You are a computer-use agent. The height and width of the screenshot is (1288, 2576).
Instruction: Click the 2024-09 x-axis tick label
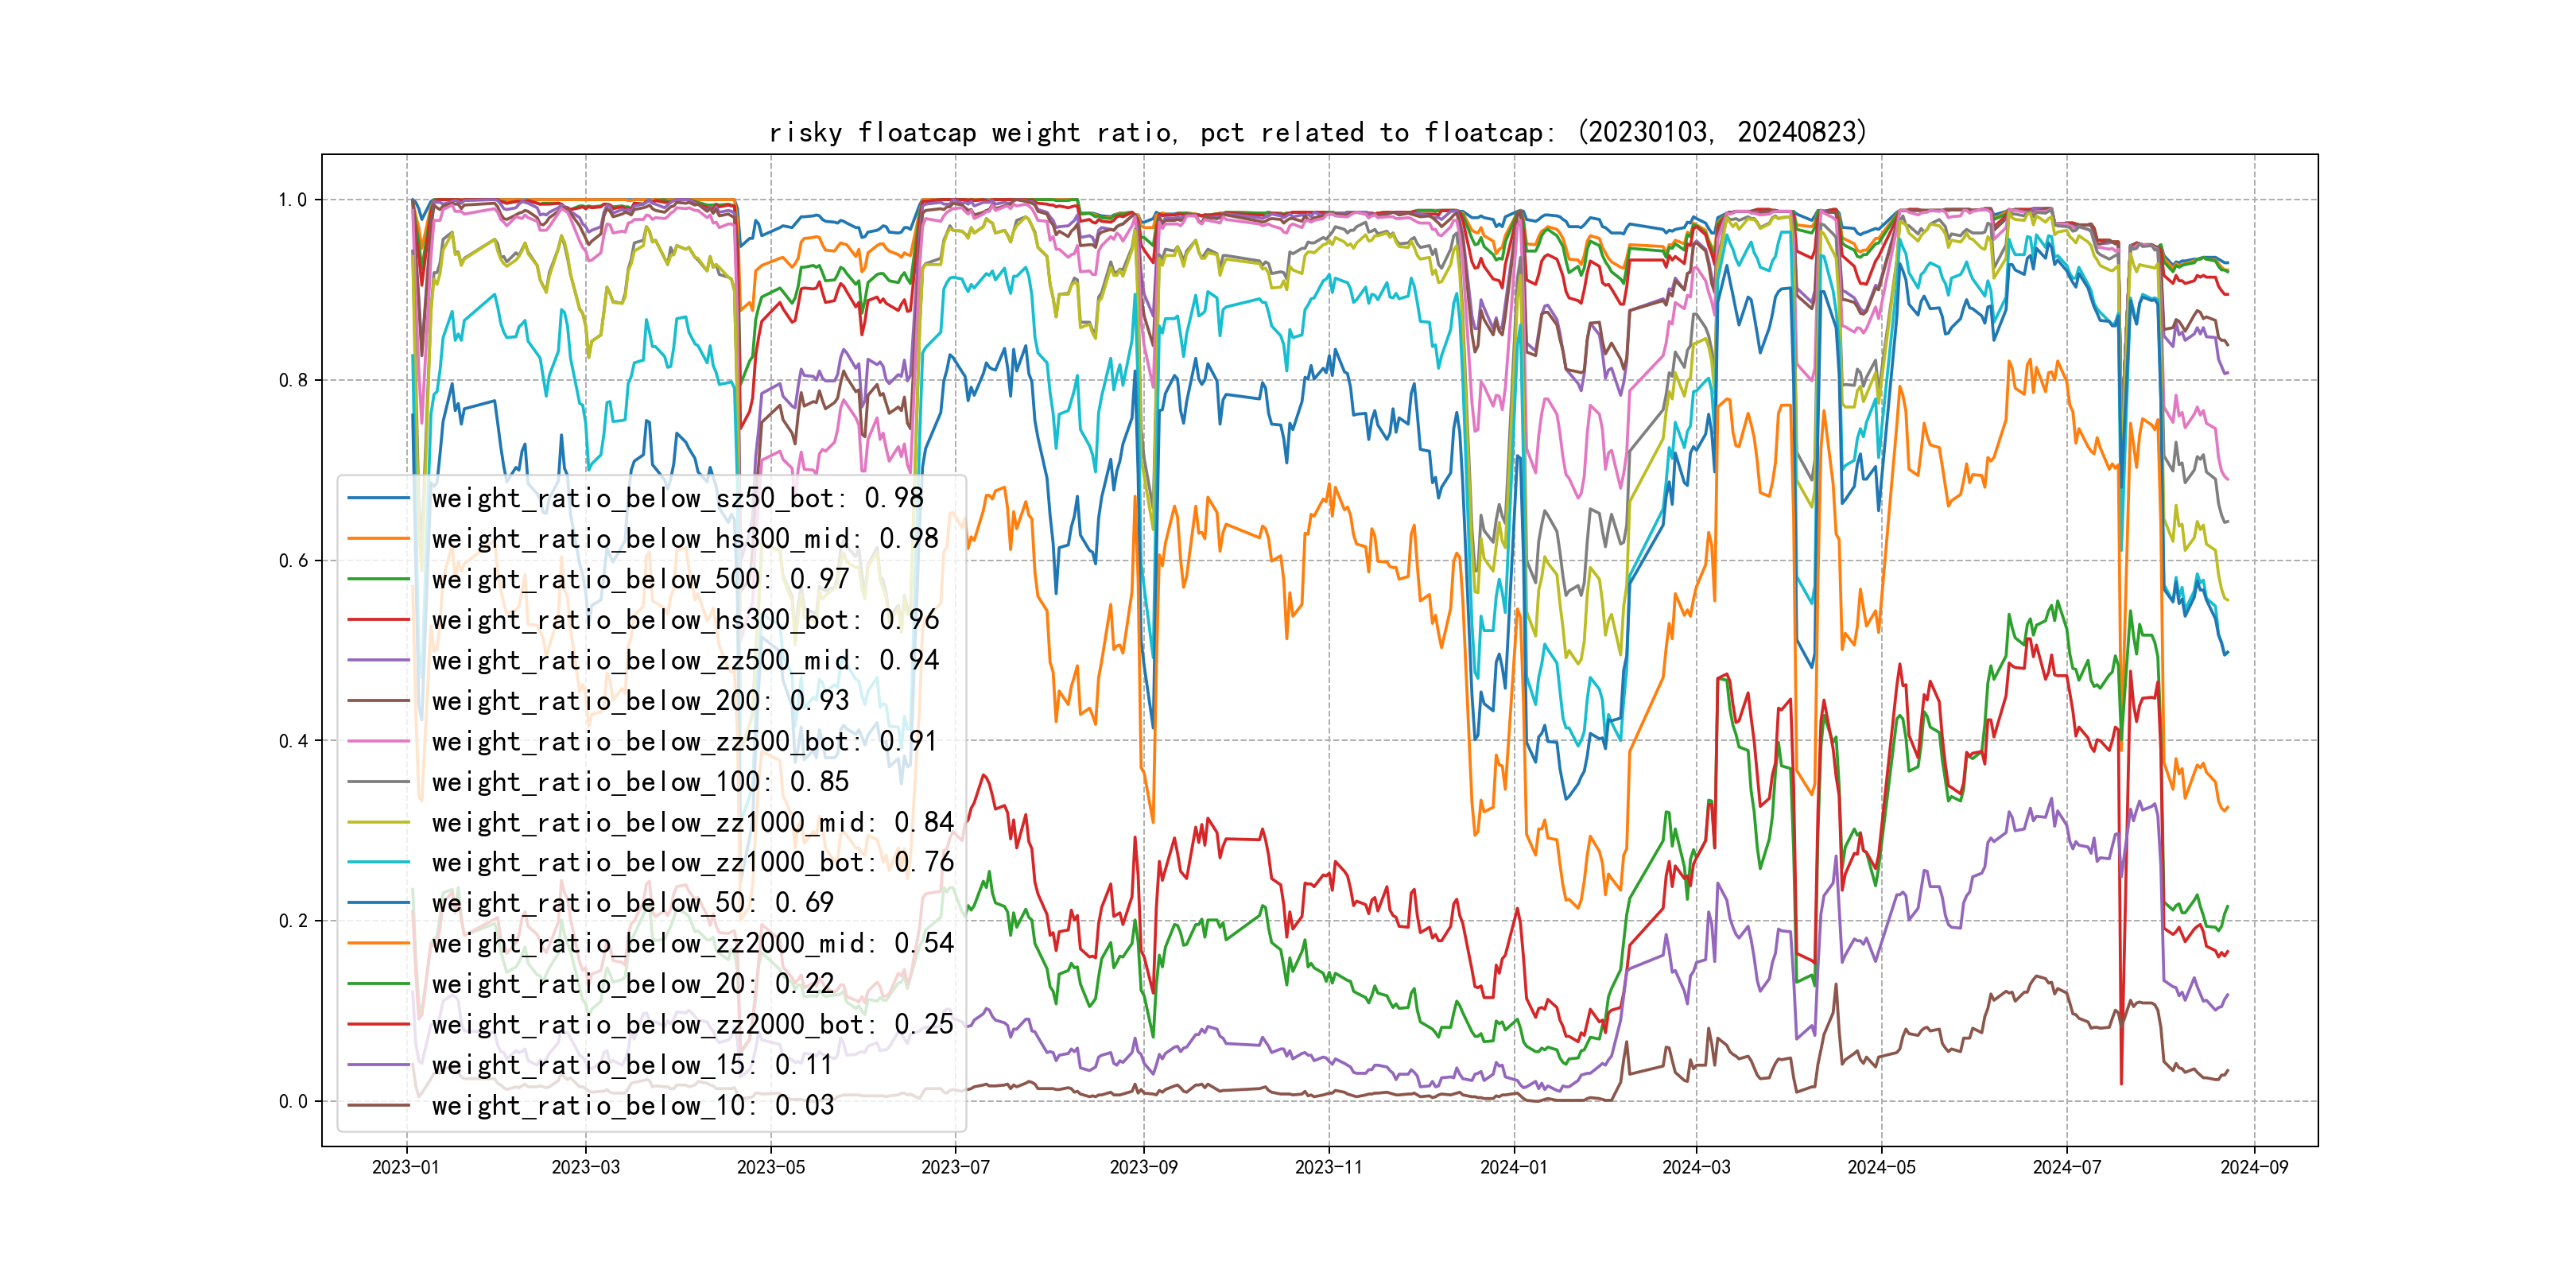(2253, 1167)
